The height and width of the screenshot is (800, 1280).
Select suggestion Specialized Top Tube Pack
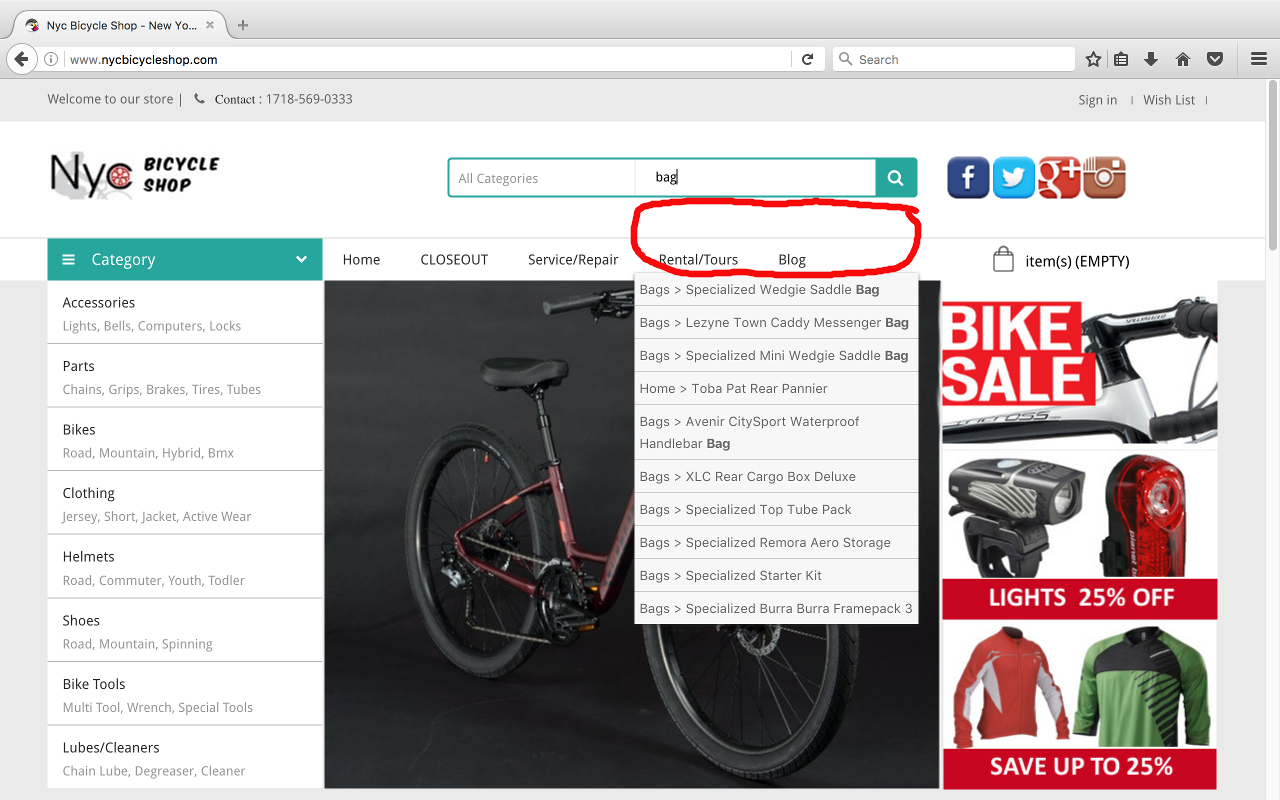pyautogui.click(x=776, y=510)
